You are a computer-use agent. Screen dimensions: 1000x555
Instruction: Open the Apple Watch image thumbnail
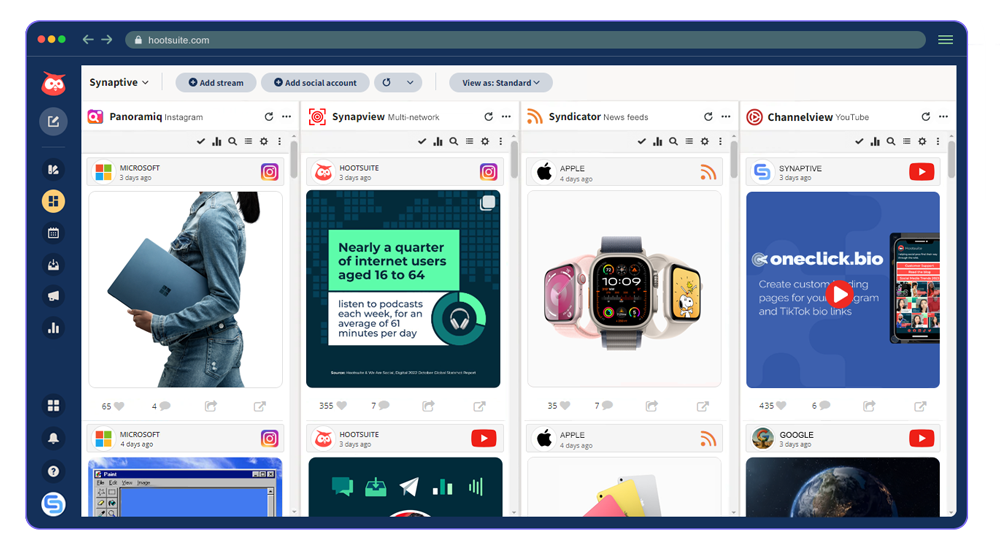click(624, 289)
